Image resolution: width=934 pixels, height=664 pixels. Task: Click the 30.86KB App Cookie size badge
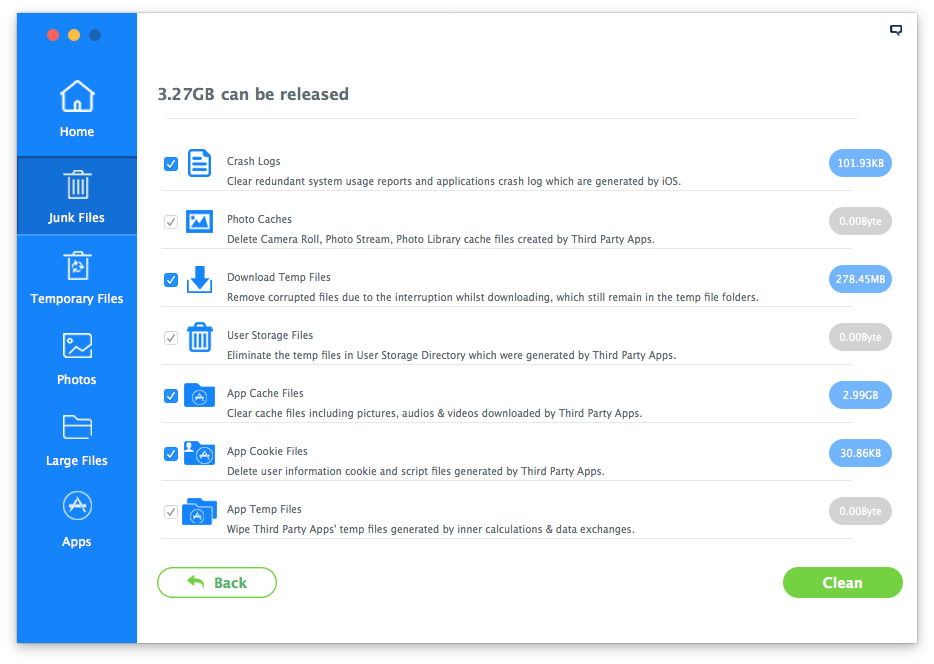(x=860, y=453)
